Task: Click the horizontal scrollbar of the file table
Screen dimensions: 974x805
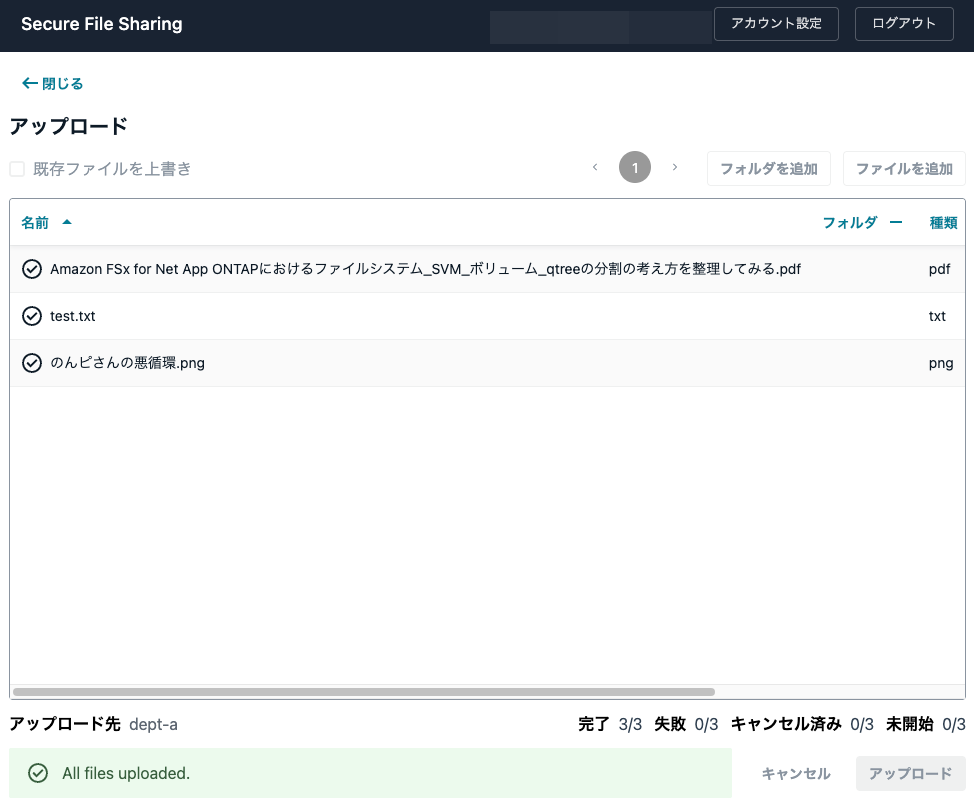Action: coord(364,692)
